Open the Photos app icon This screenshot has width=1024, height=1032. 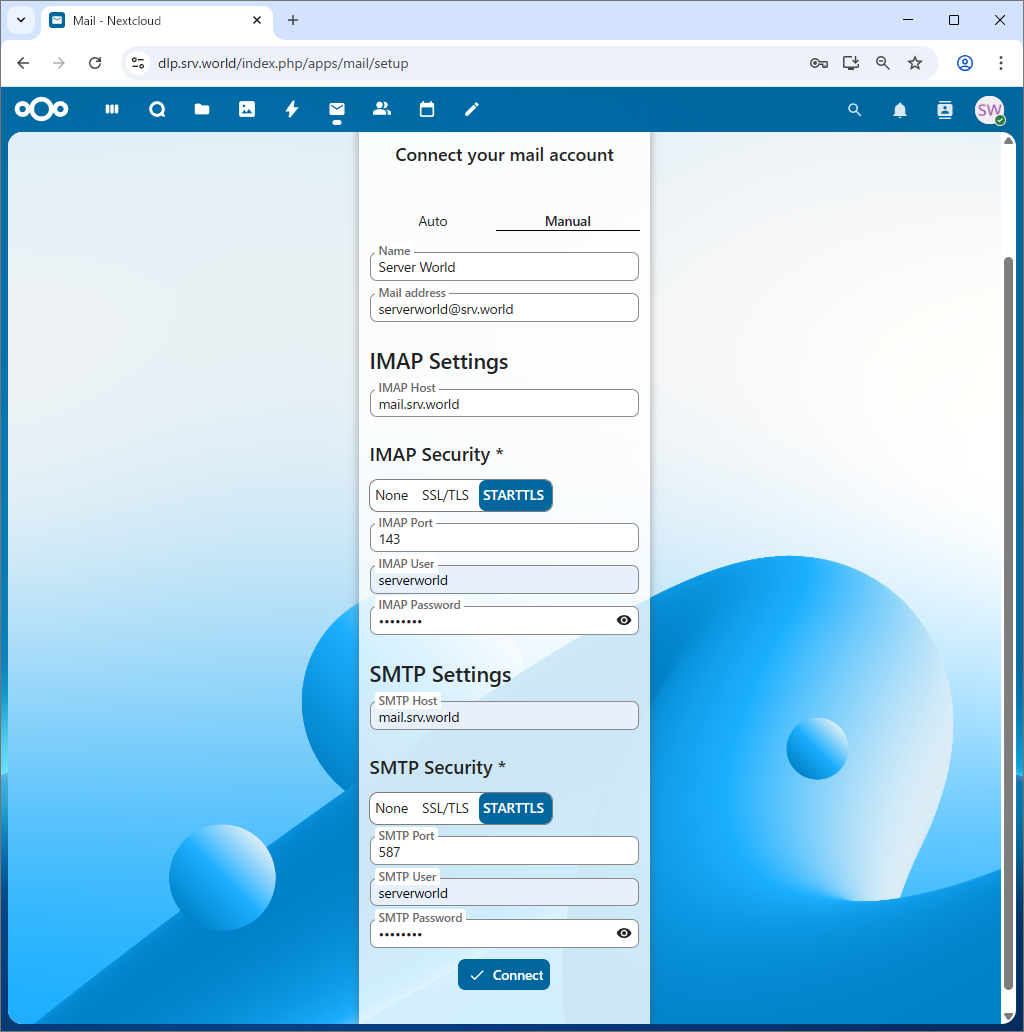[247, 110]
